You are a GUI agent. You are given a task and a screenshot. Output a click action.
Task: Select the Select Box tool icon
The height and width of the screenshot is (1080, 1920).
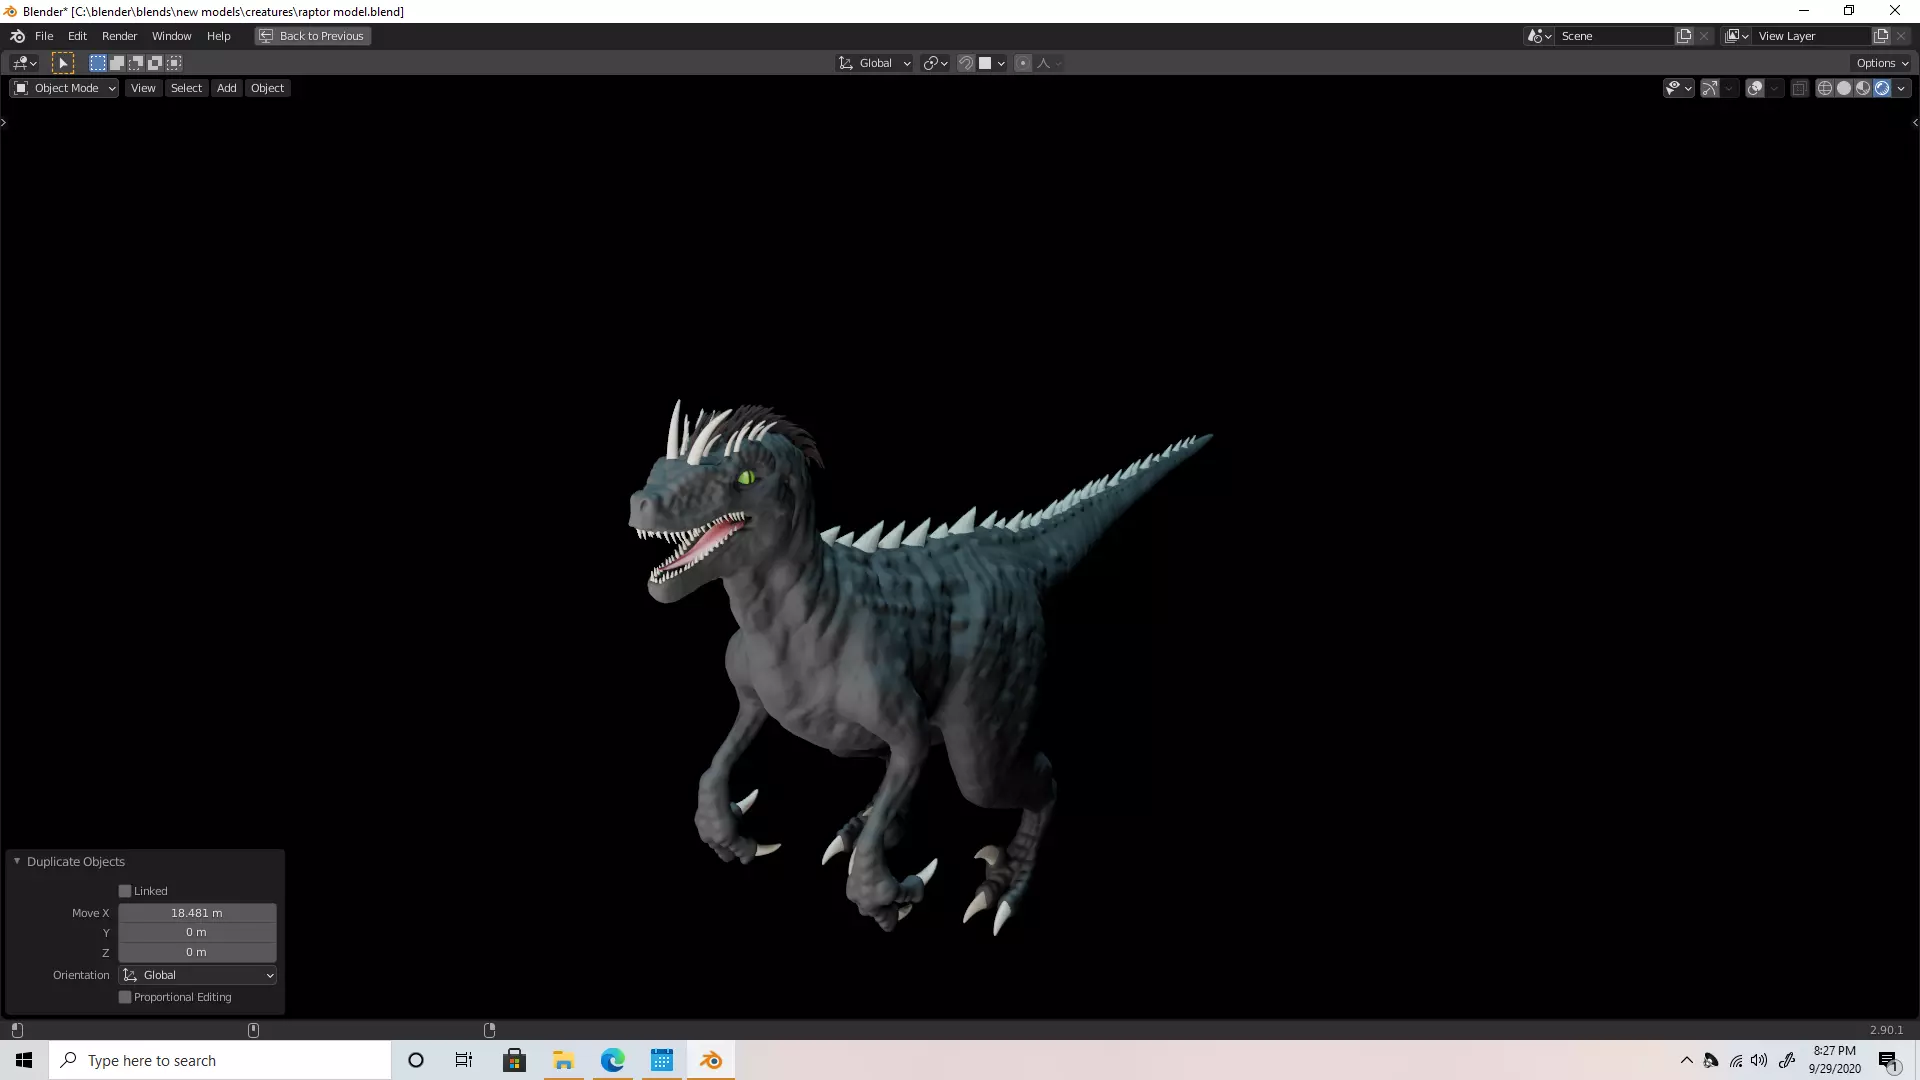click(63, 63)
